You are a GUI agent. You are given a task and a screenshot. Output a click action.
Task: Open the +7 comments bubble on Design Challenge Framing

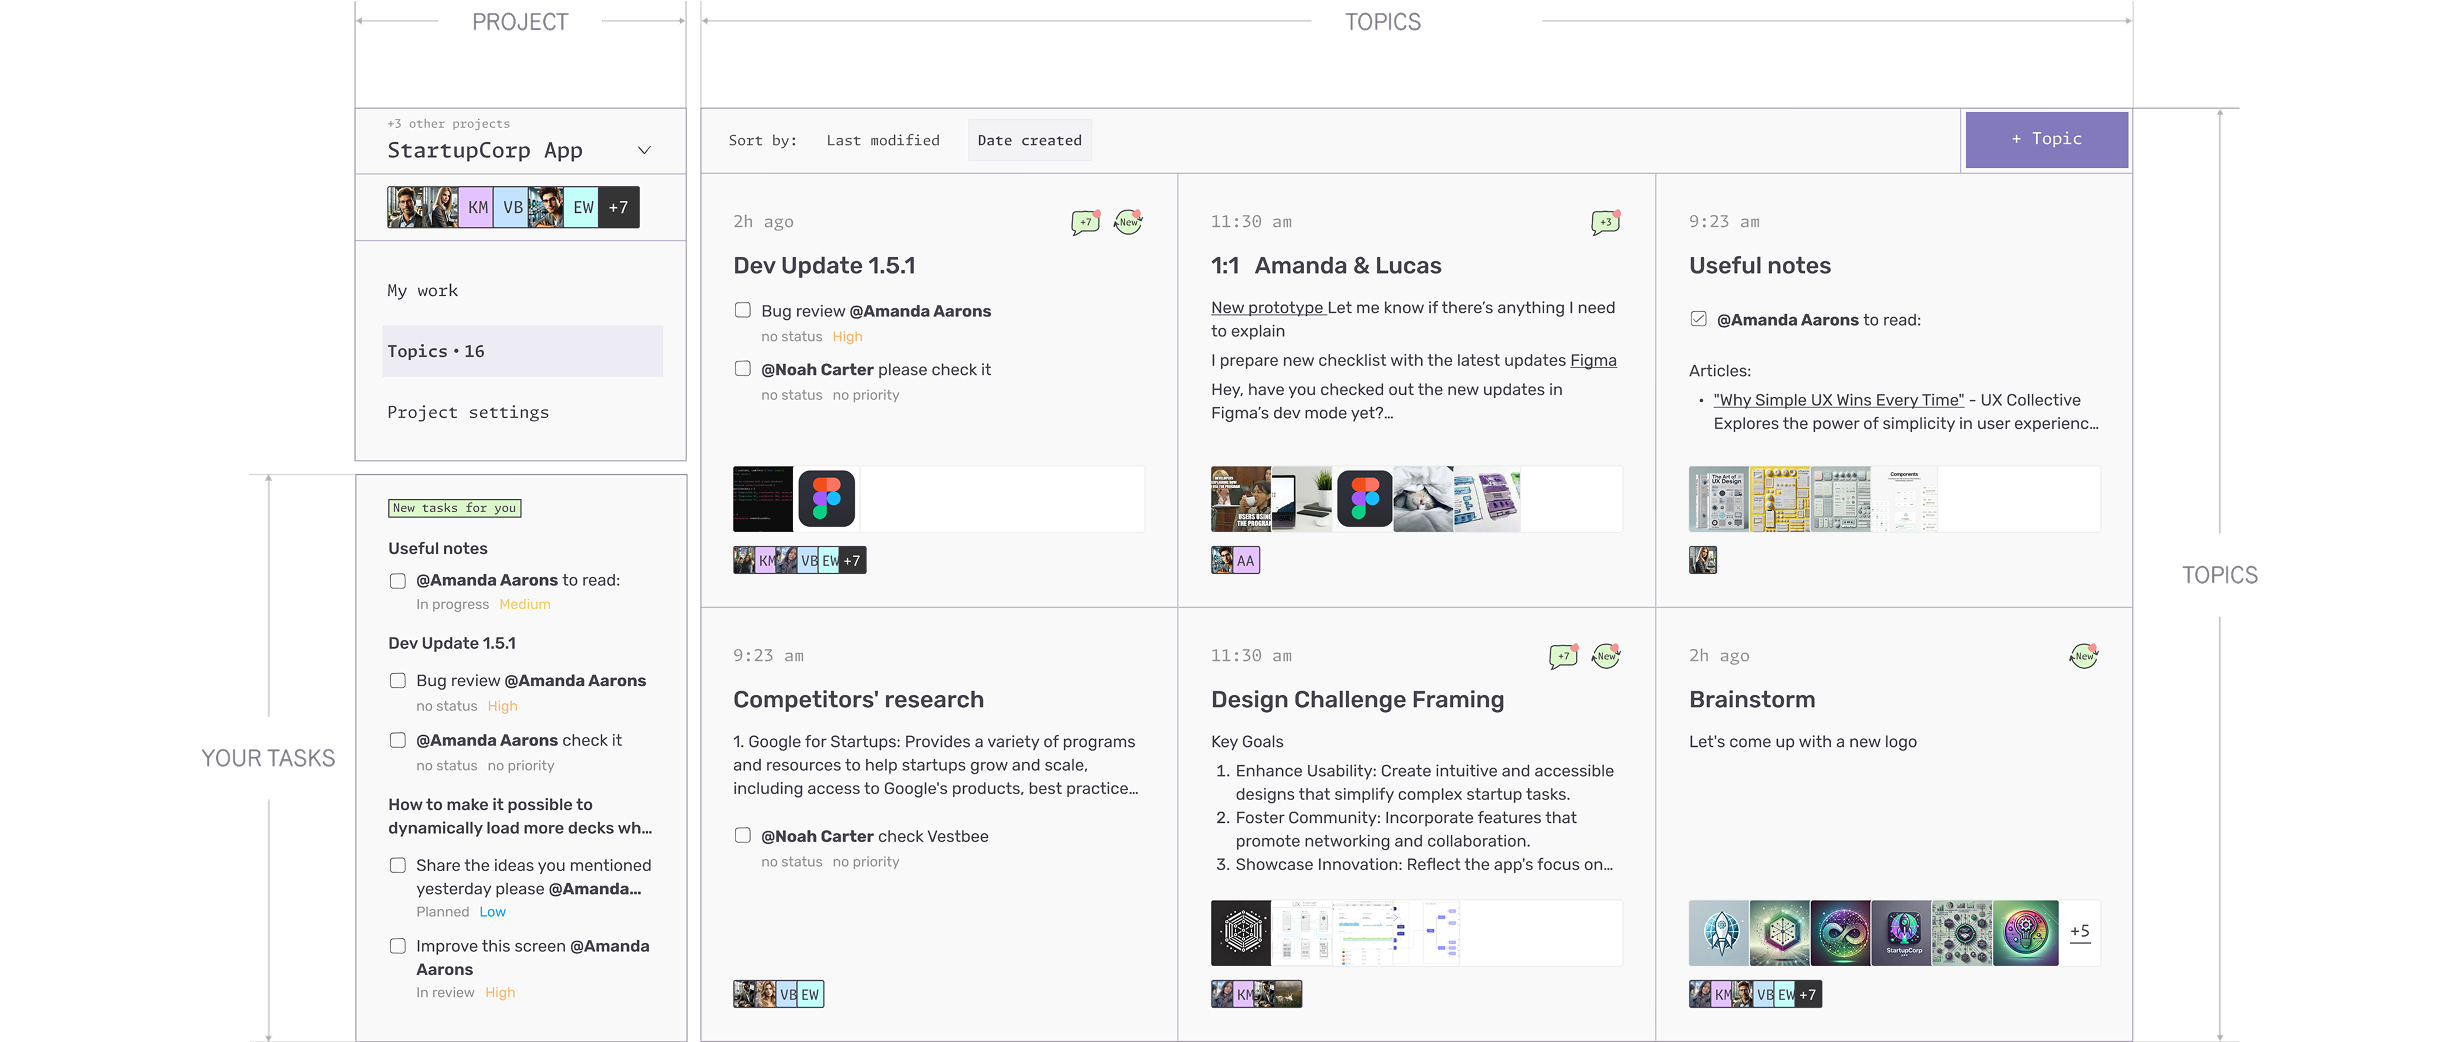(1563, 656)
